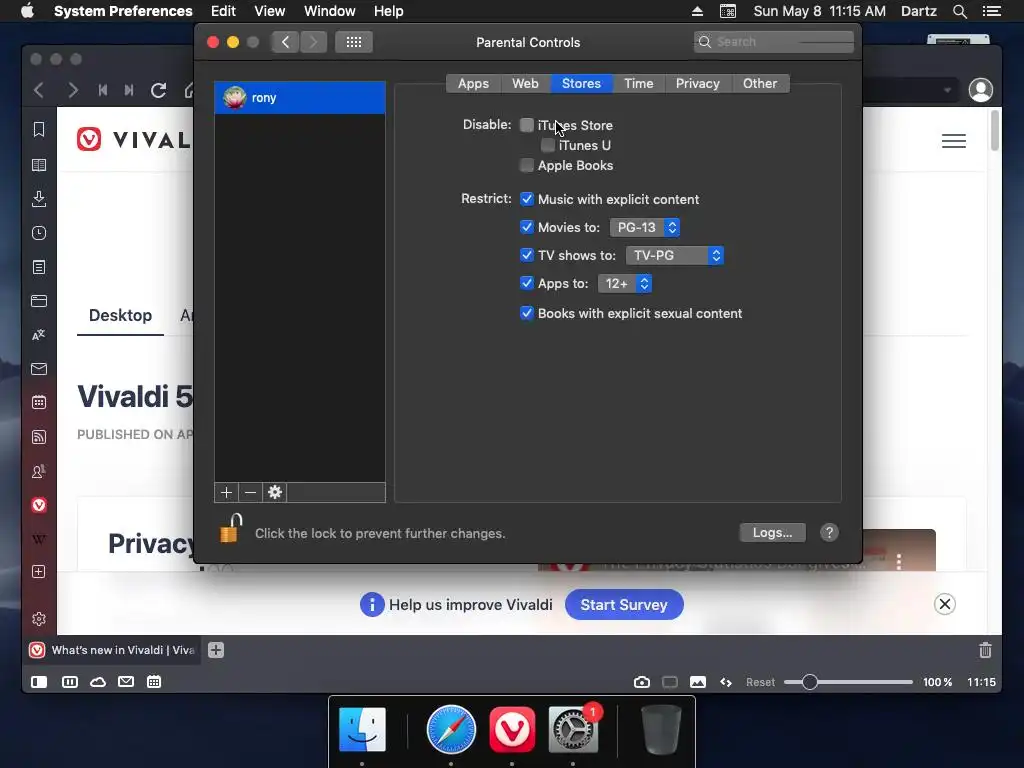Toggle images icon in Vivaldi status bar
Screen dimensions: 1024x768
tap(697, 682)
